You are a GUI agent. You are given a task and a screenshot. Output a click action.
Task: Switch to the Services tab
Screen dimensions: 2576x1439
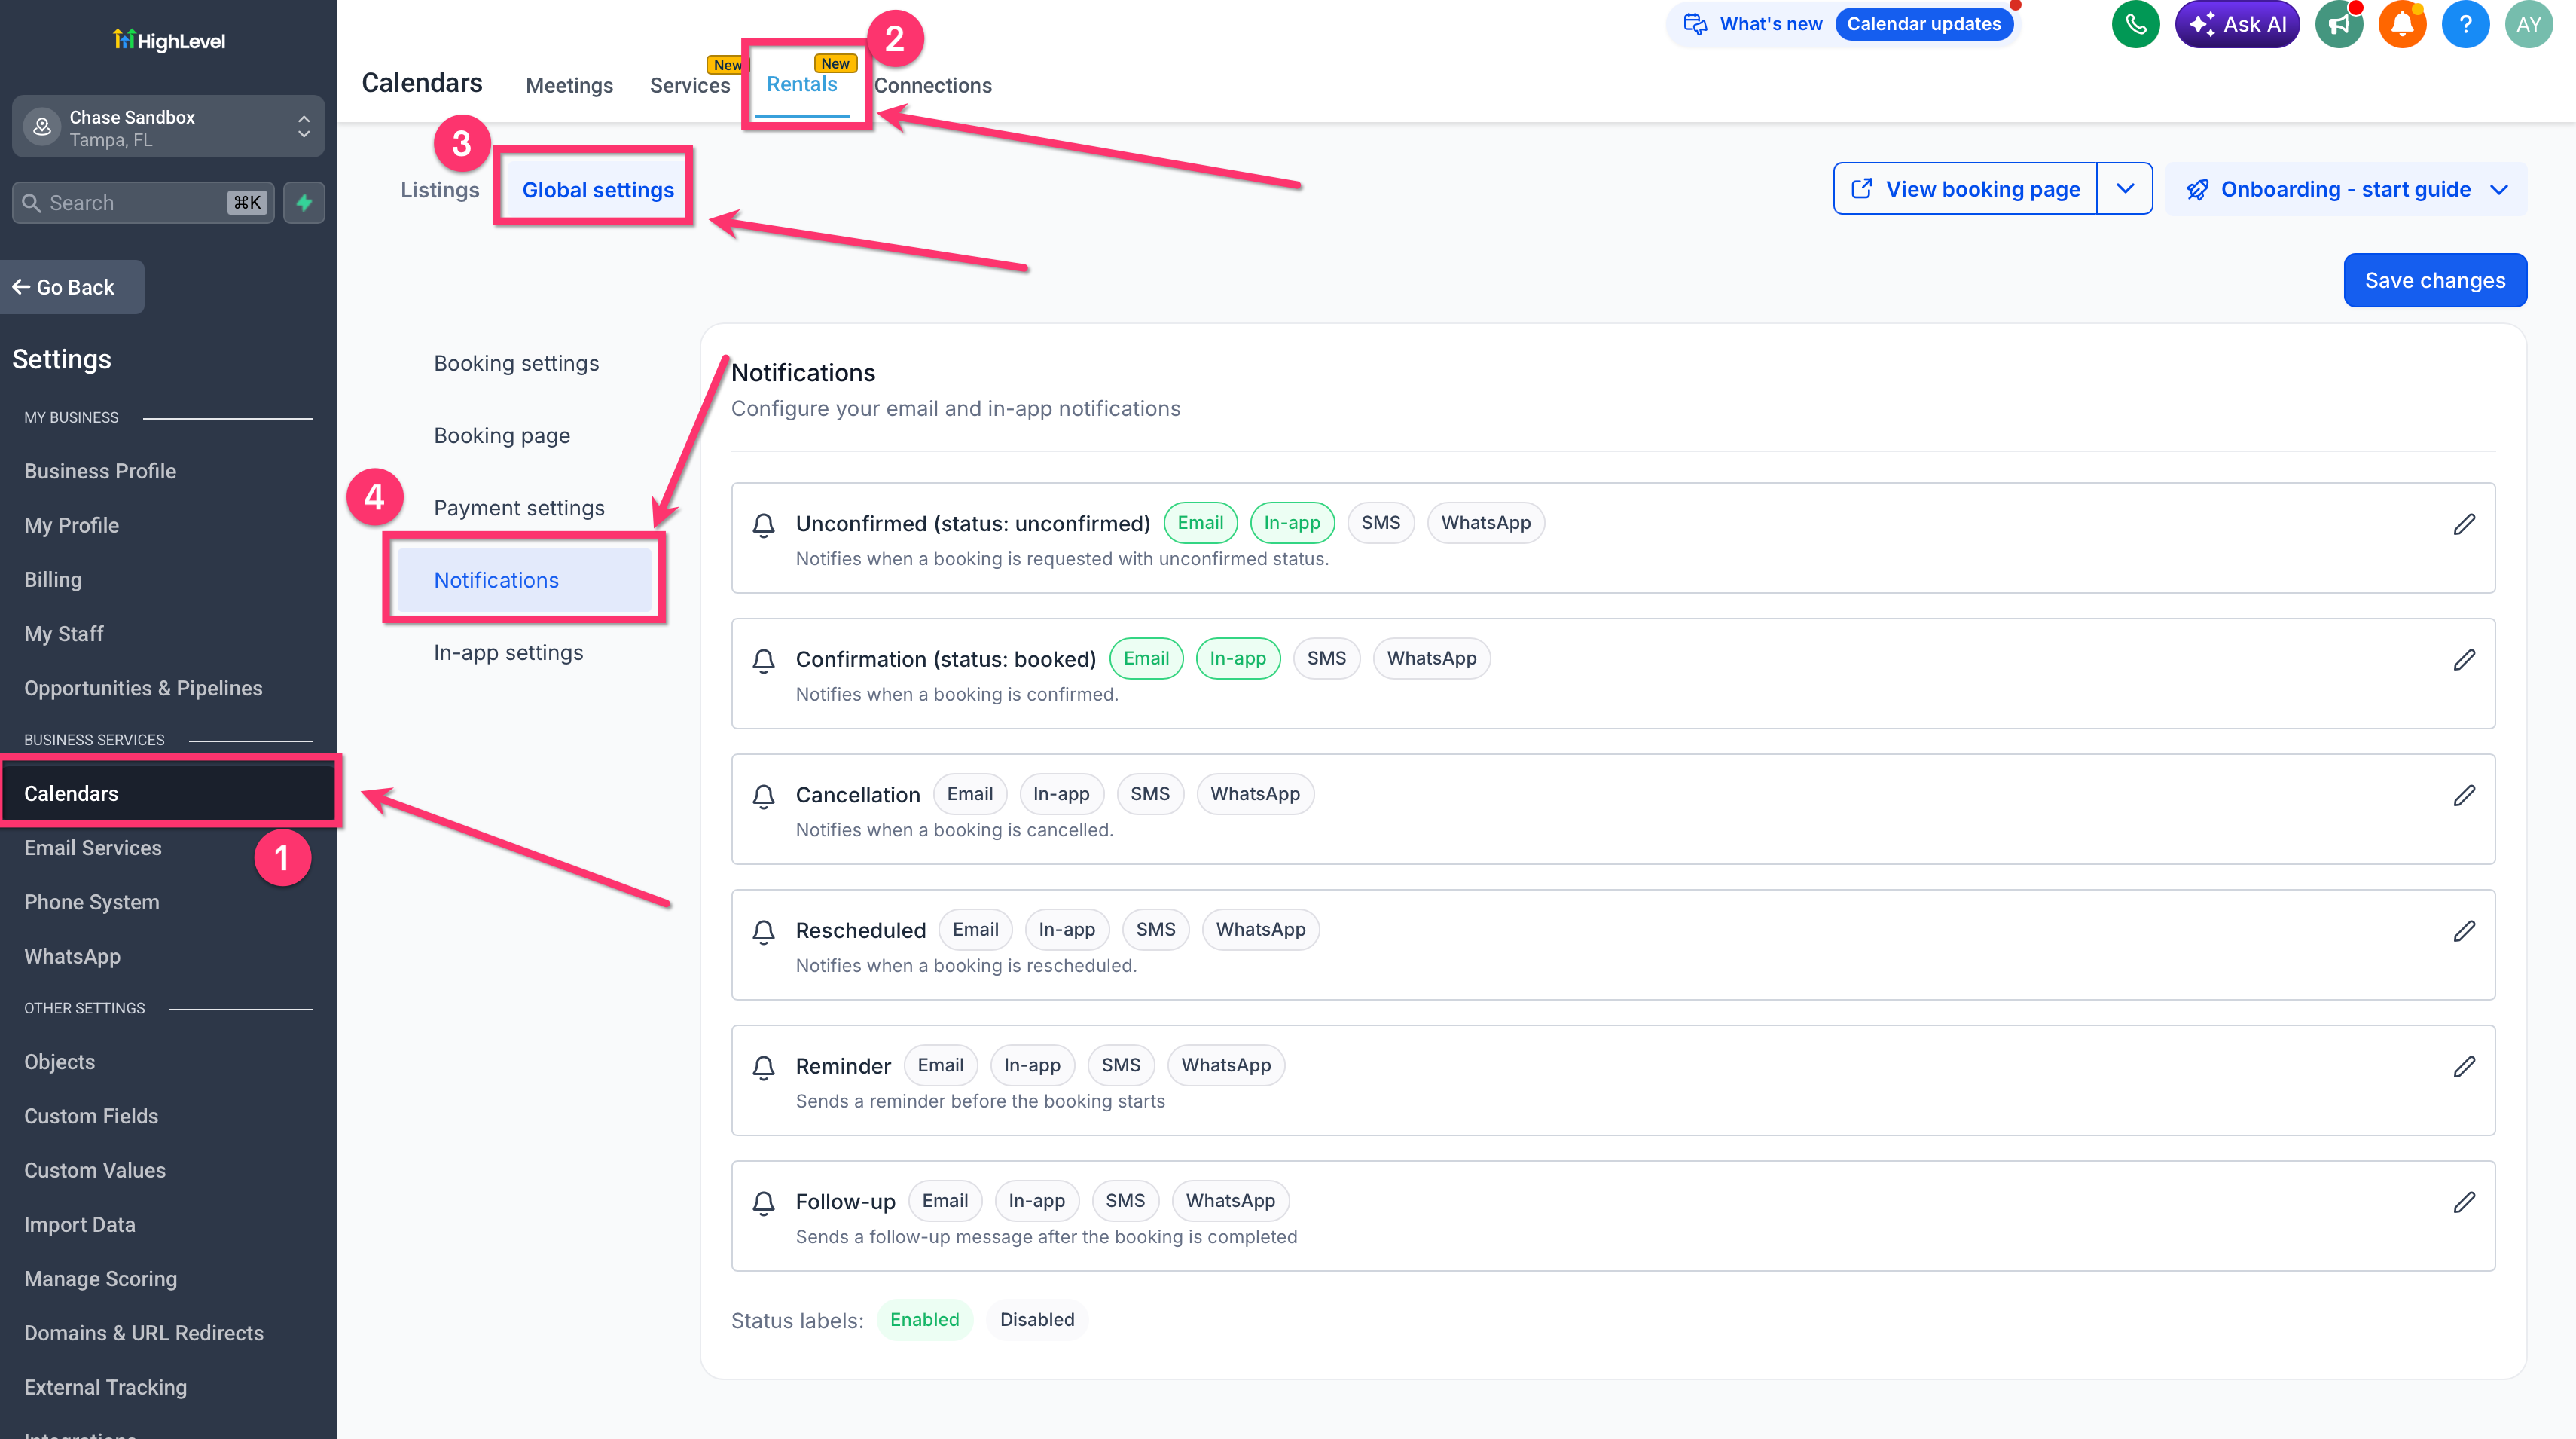pos(690,86)
